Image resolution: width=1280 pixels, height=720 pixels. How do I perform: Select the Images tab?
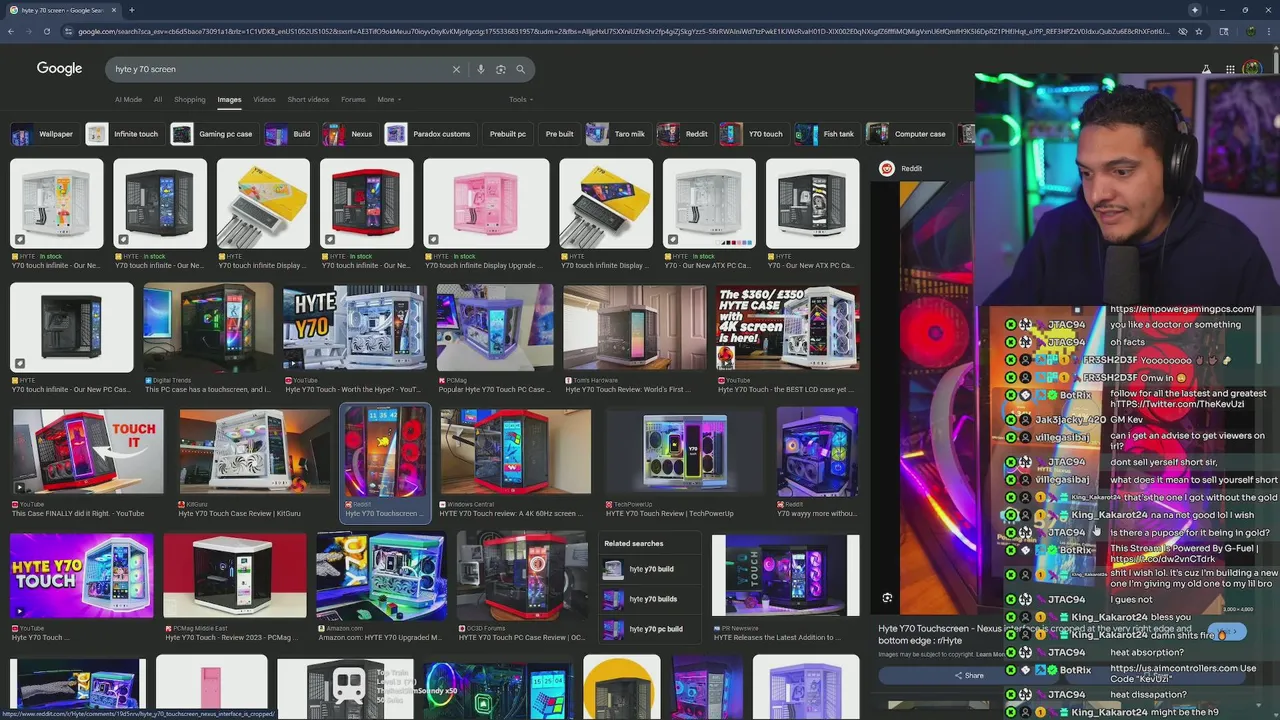pos(229,99)
